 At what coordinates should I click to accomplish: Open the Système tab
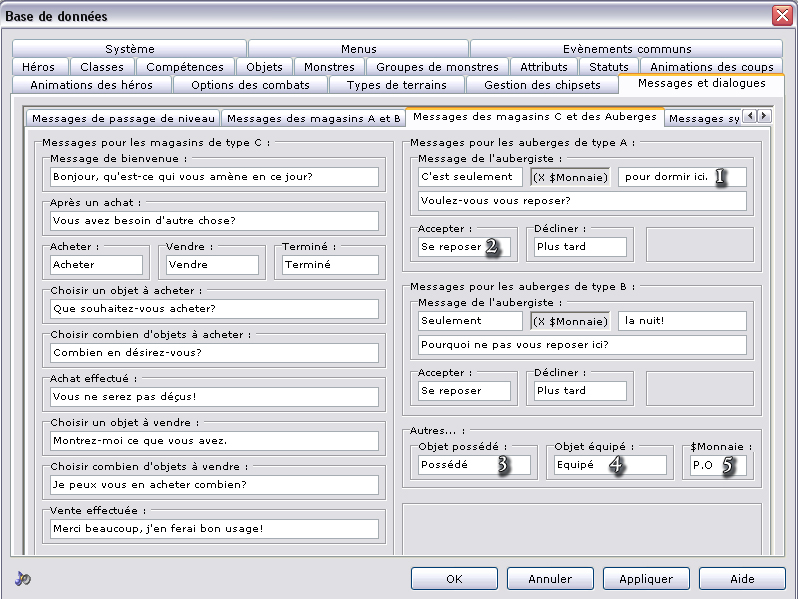coord(129,48)
